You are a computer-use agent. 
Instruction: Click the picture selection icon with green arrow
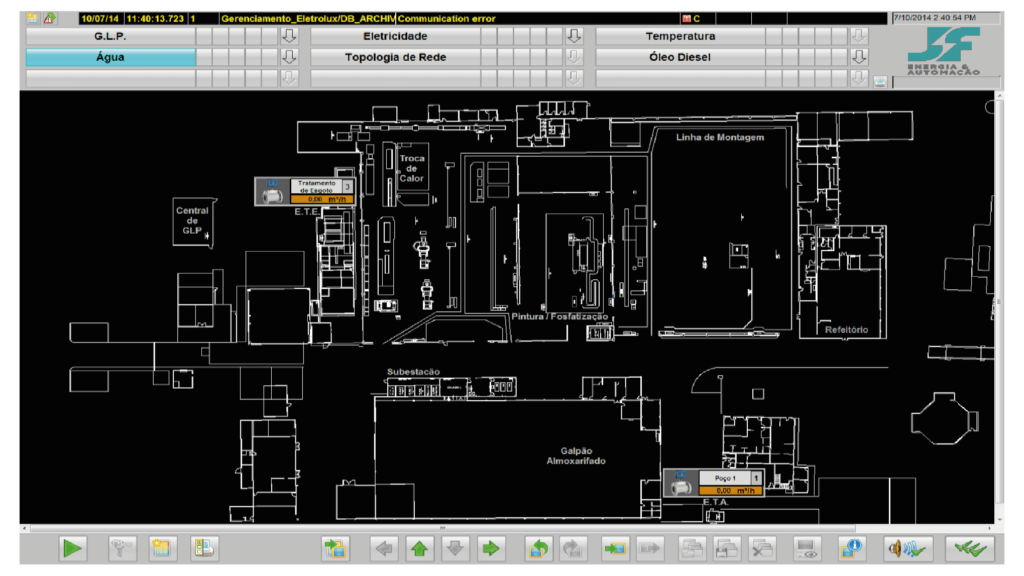(x=335, y=549)
